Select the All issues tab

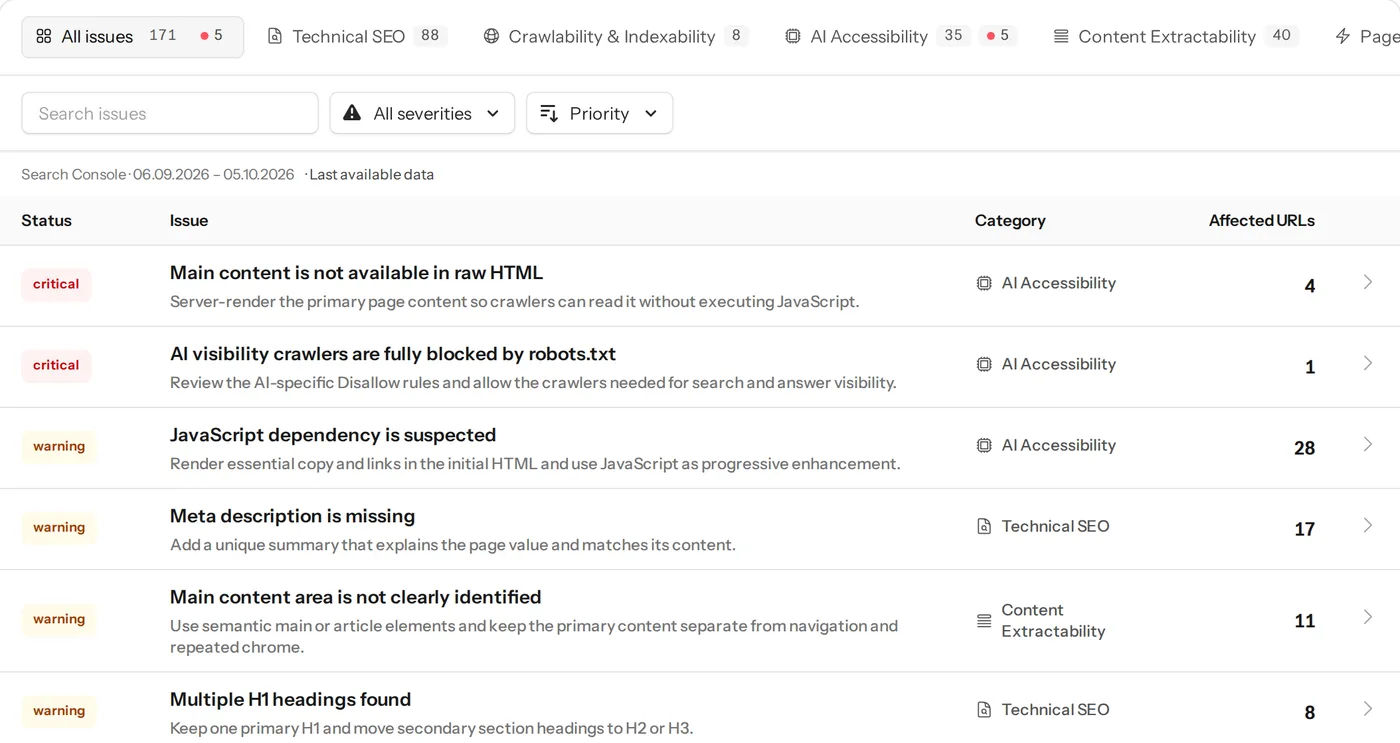[132, 37]
